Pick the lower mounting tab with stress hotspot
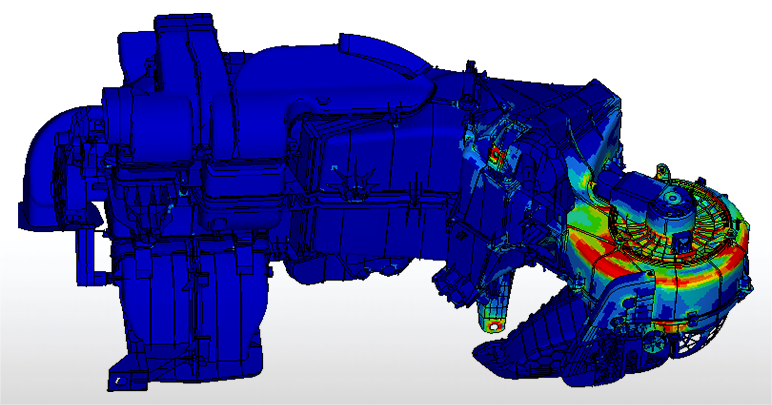This screenshot has width=772, height=405. (x=492, y=319)
